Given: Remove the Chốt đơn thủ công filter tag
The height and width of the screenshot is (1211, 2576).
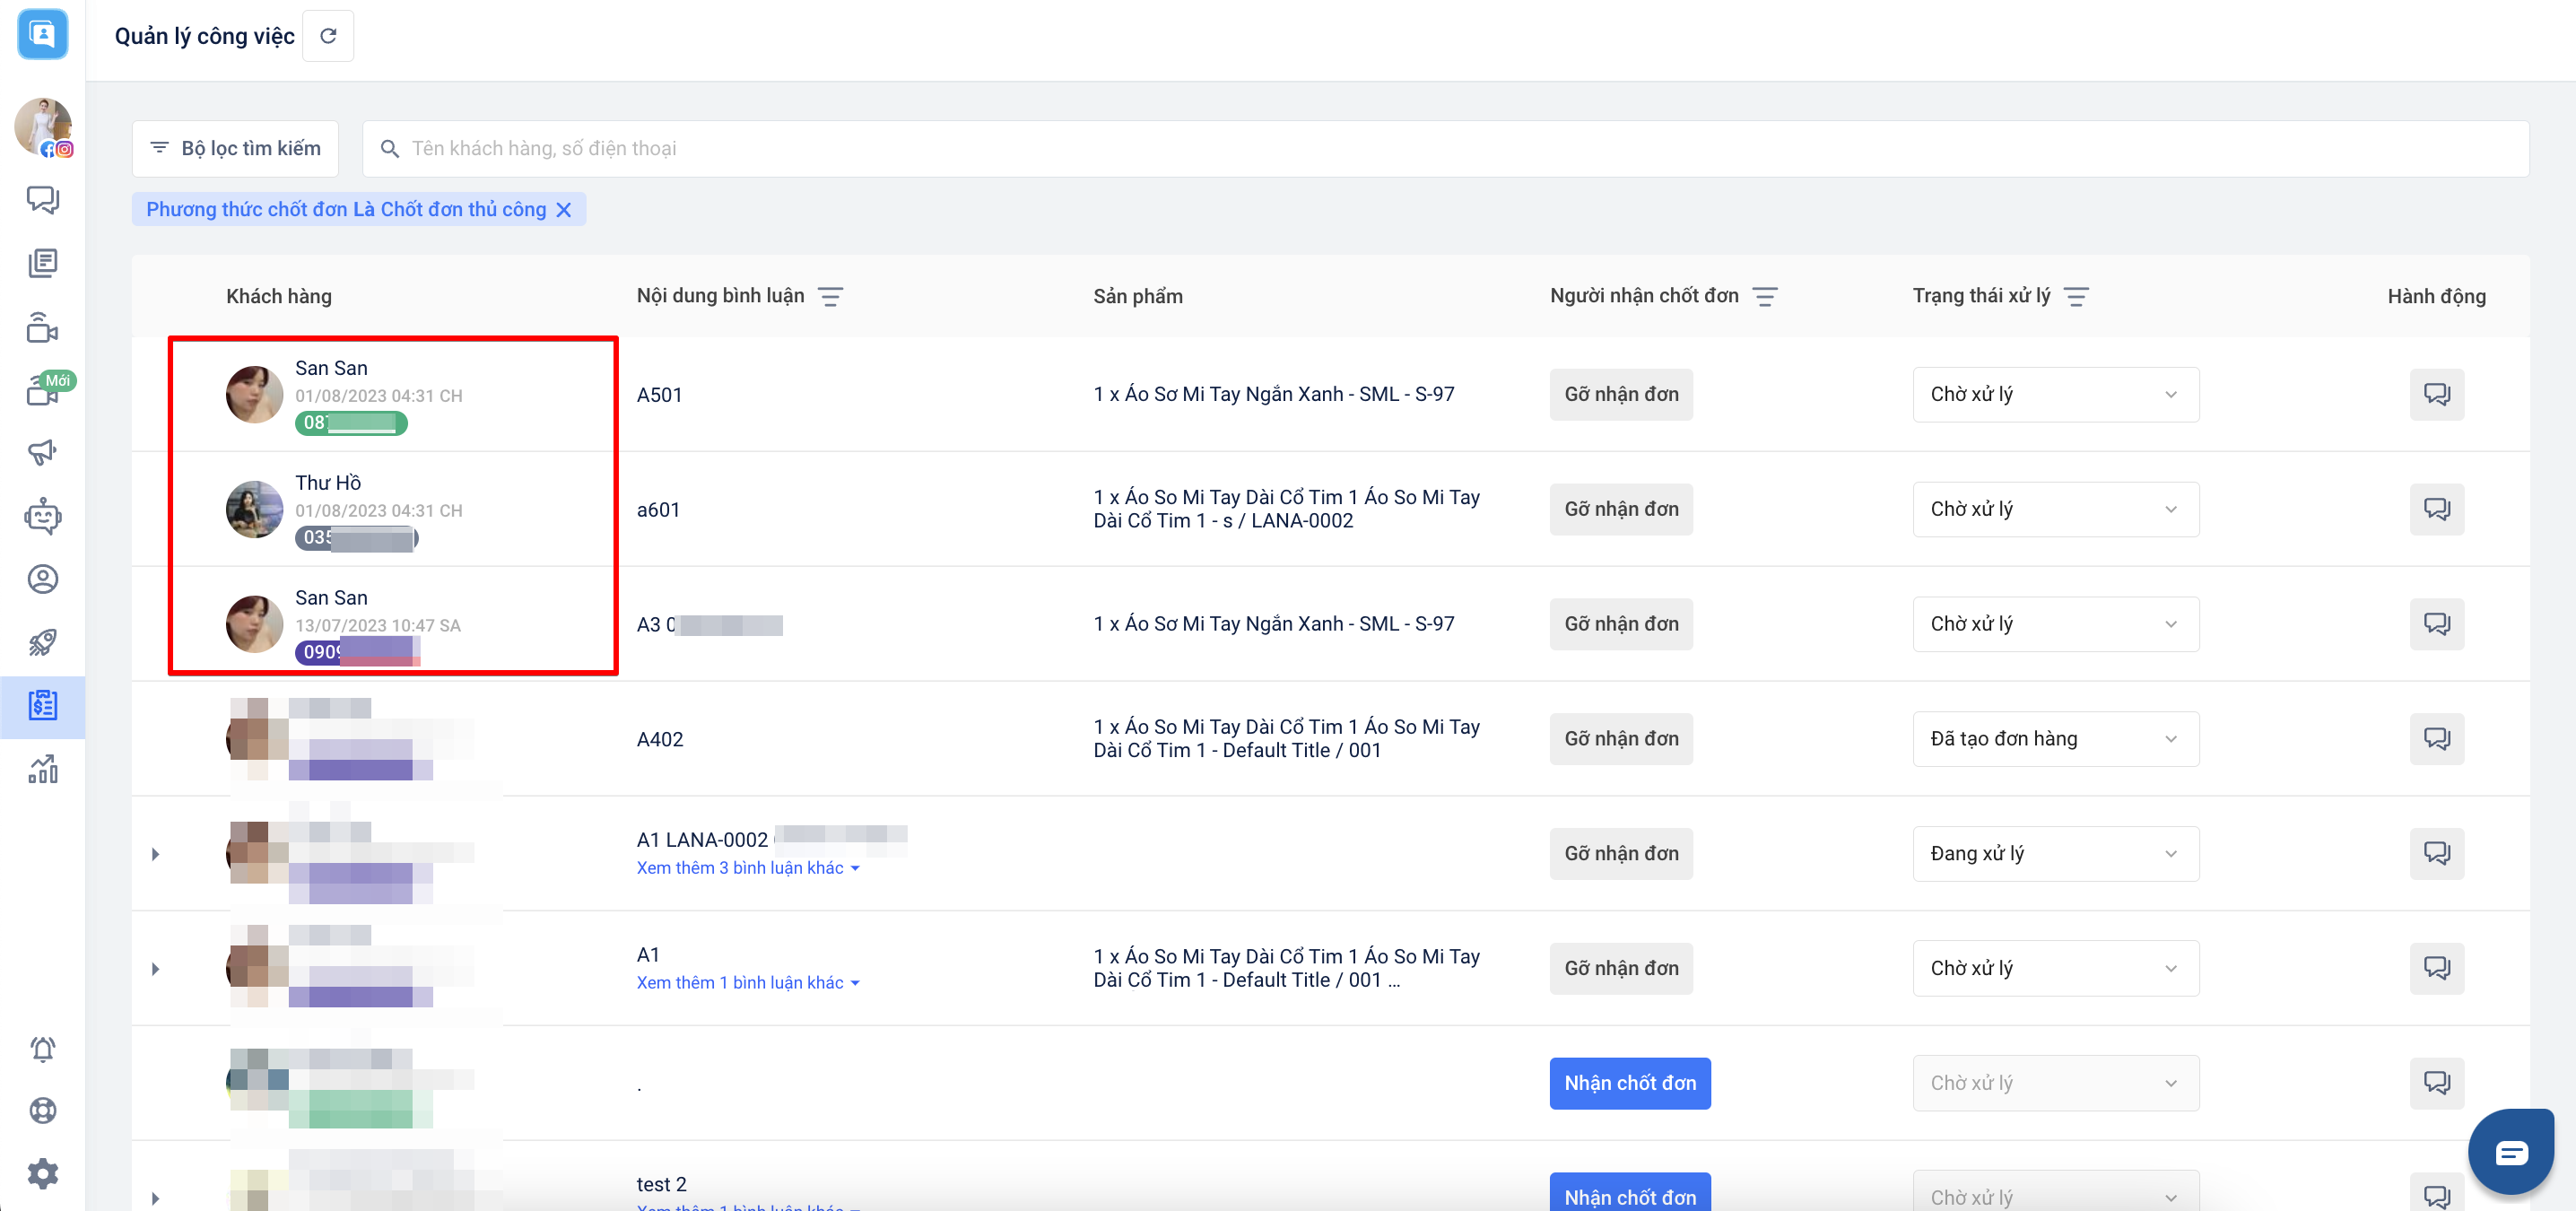Looking at the screenshot, I should 564,210.
